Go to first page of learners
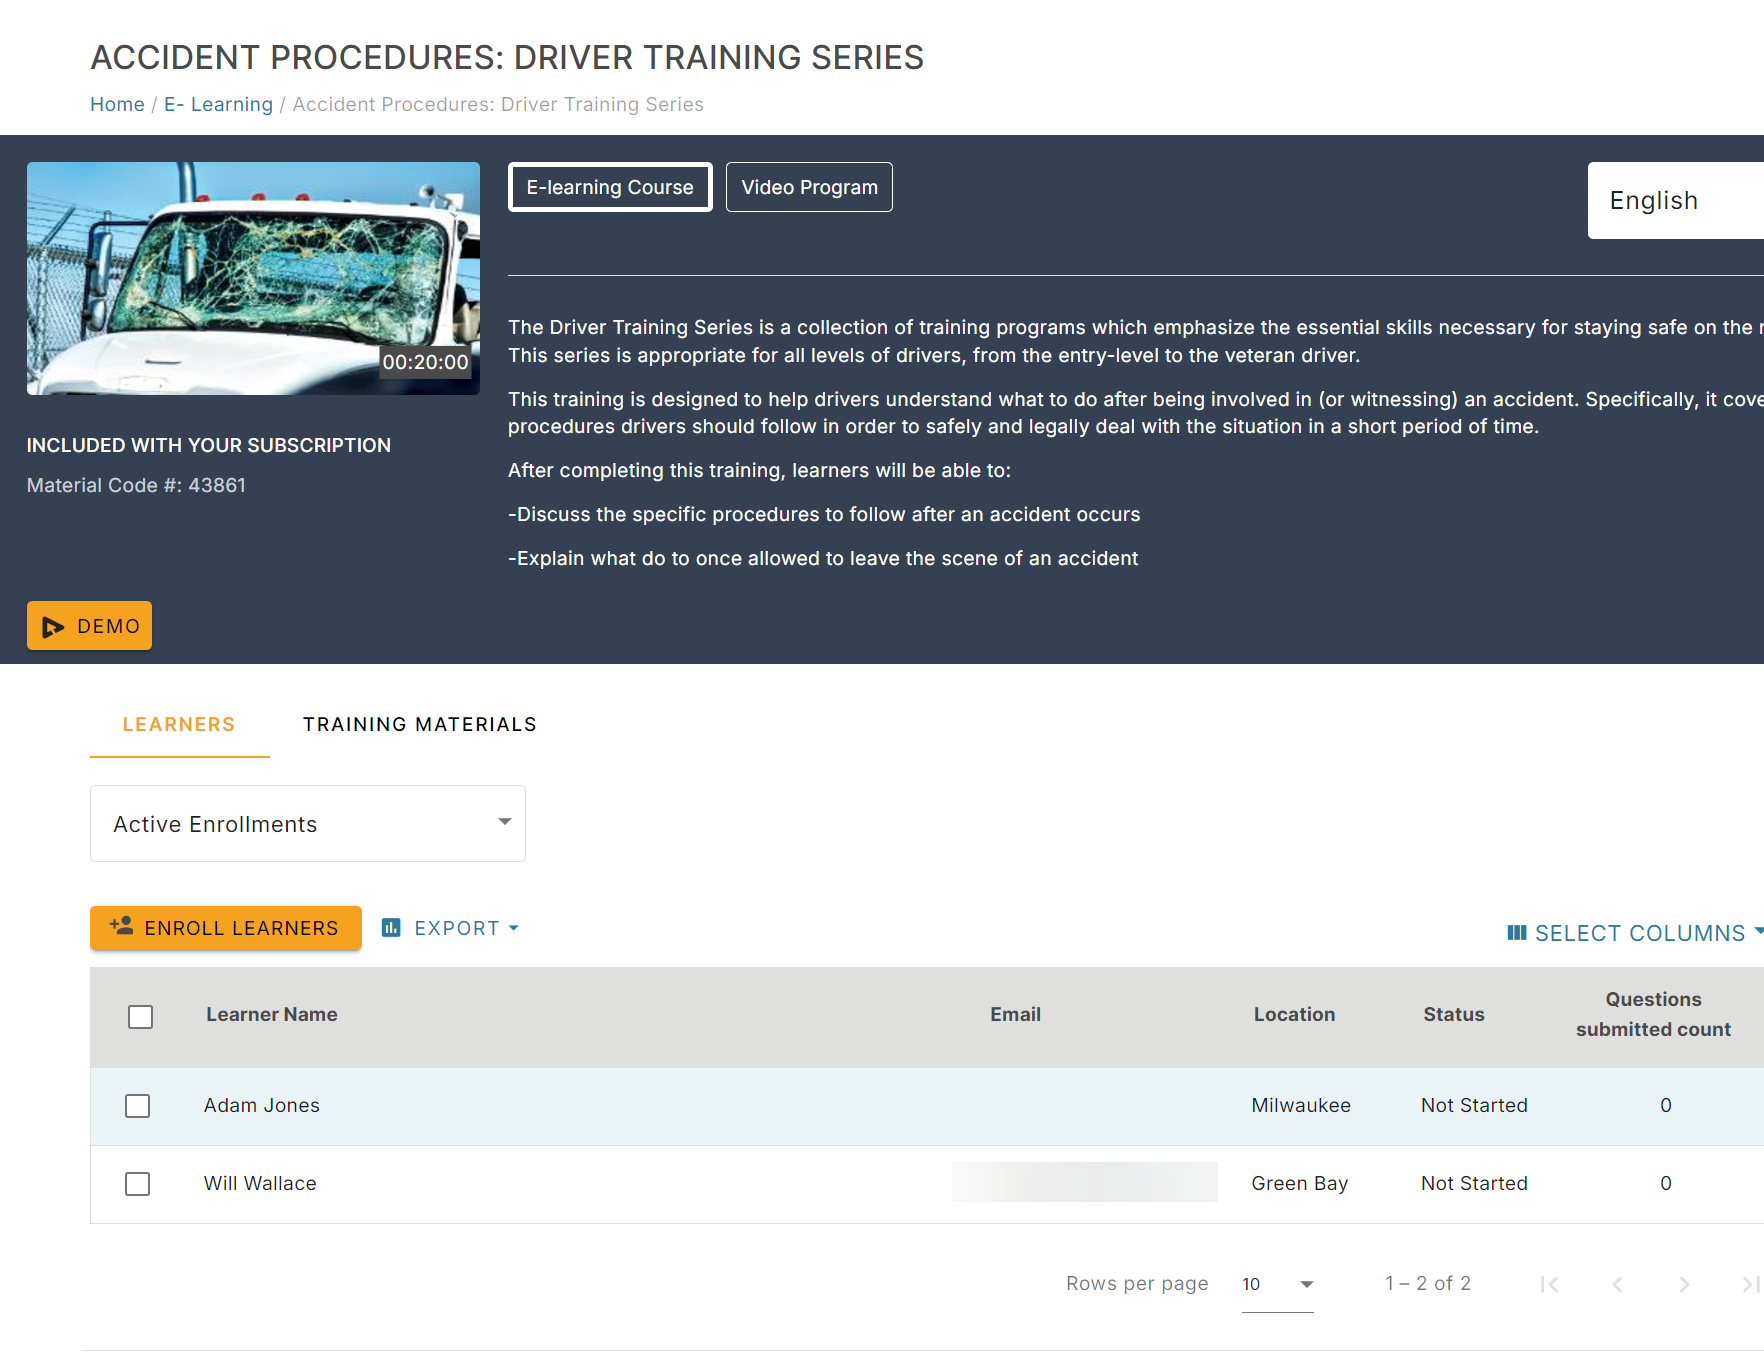This screenshot has width=1764, height=1362. [1549, 1284]
